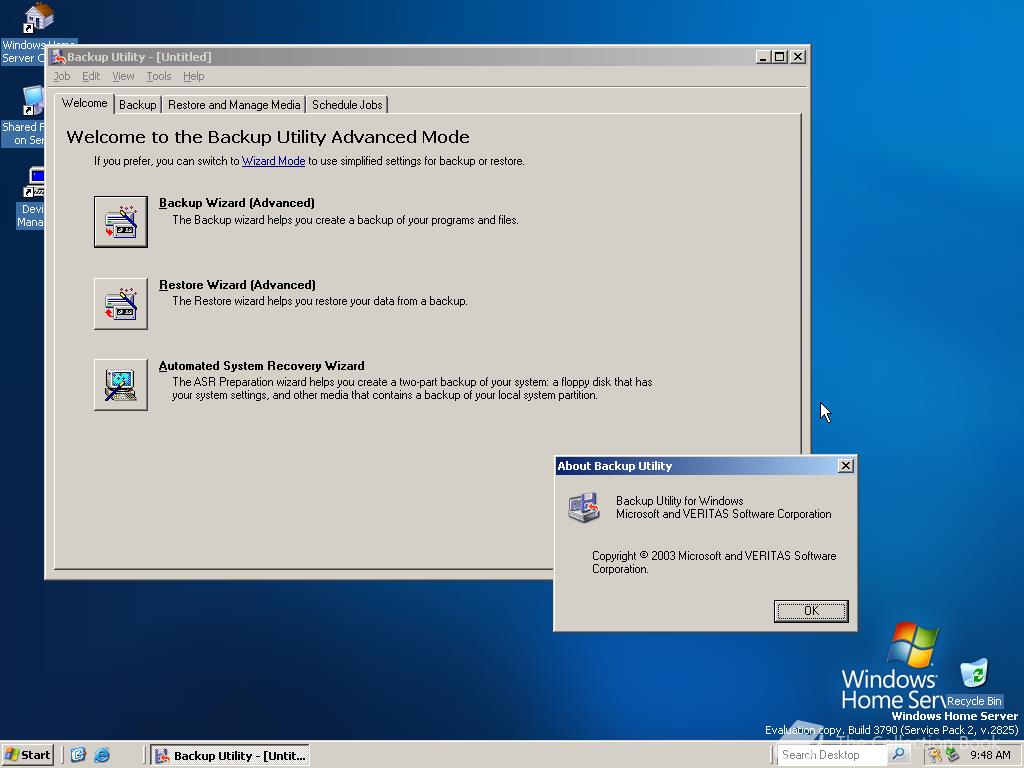Switch to the Welcome tab
The height and width of the screenshot is (768, 1024).
coord(84,103)
